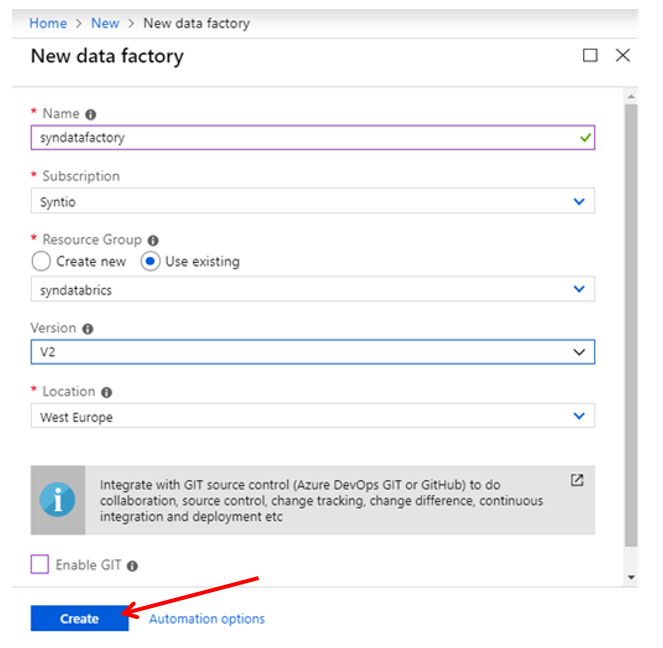
Task: Select the Create new radio button
Action: click(x=41, y=261)
